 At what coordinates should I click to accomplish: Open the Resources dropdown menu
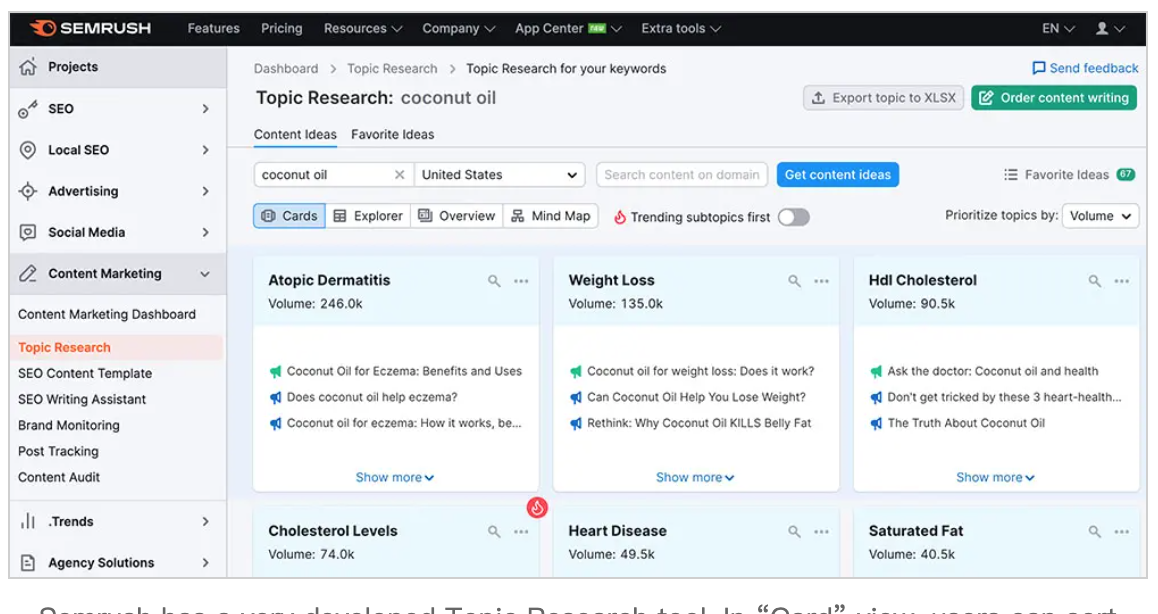tap(363, 28)
